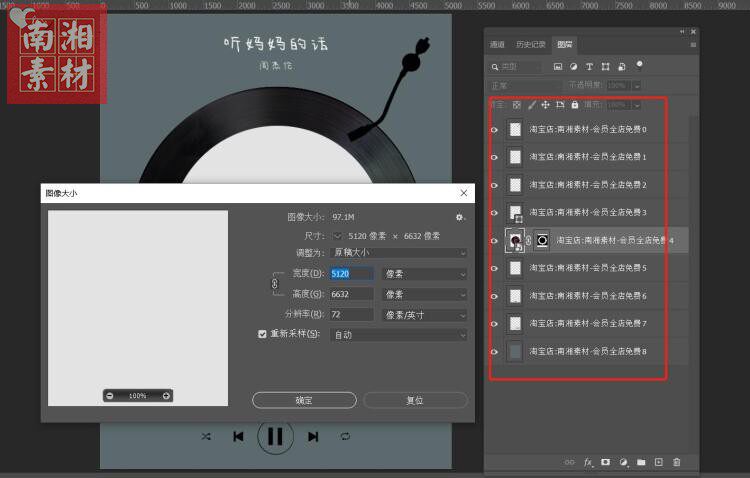Open the height unit 像素 dropdown
750x478 pixels.
pos(425,295)
